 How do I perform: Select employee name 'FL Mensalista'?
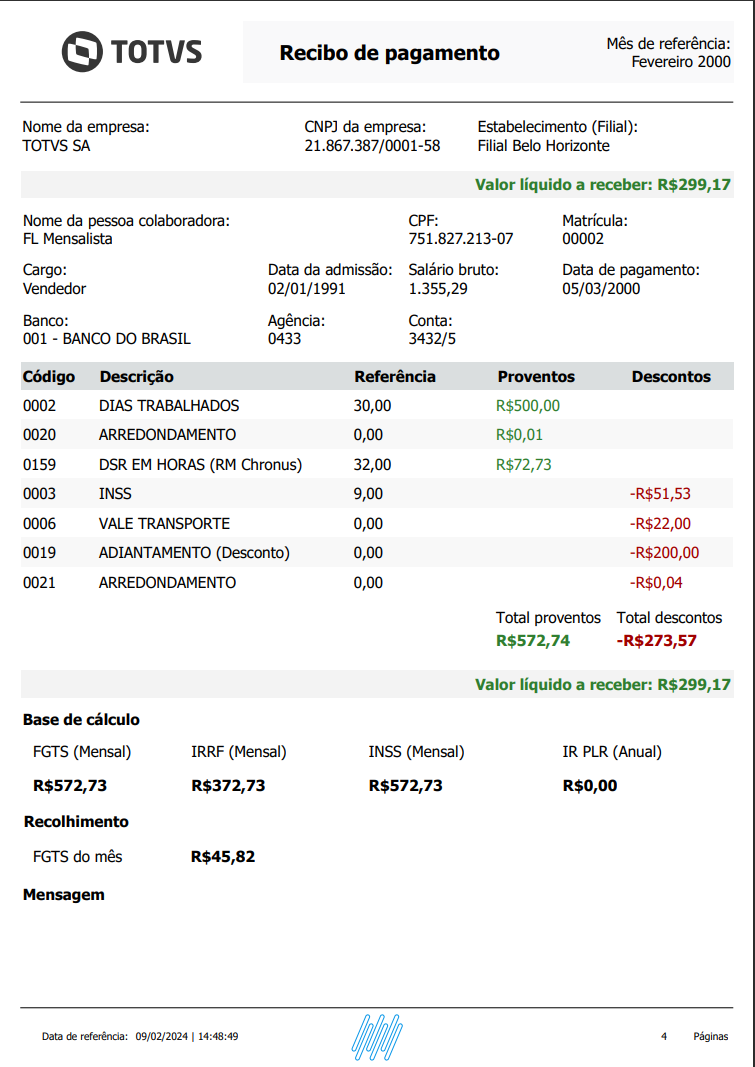point(67,239)
